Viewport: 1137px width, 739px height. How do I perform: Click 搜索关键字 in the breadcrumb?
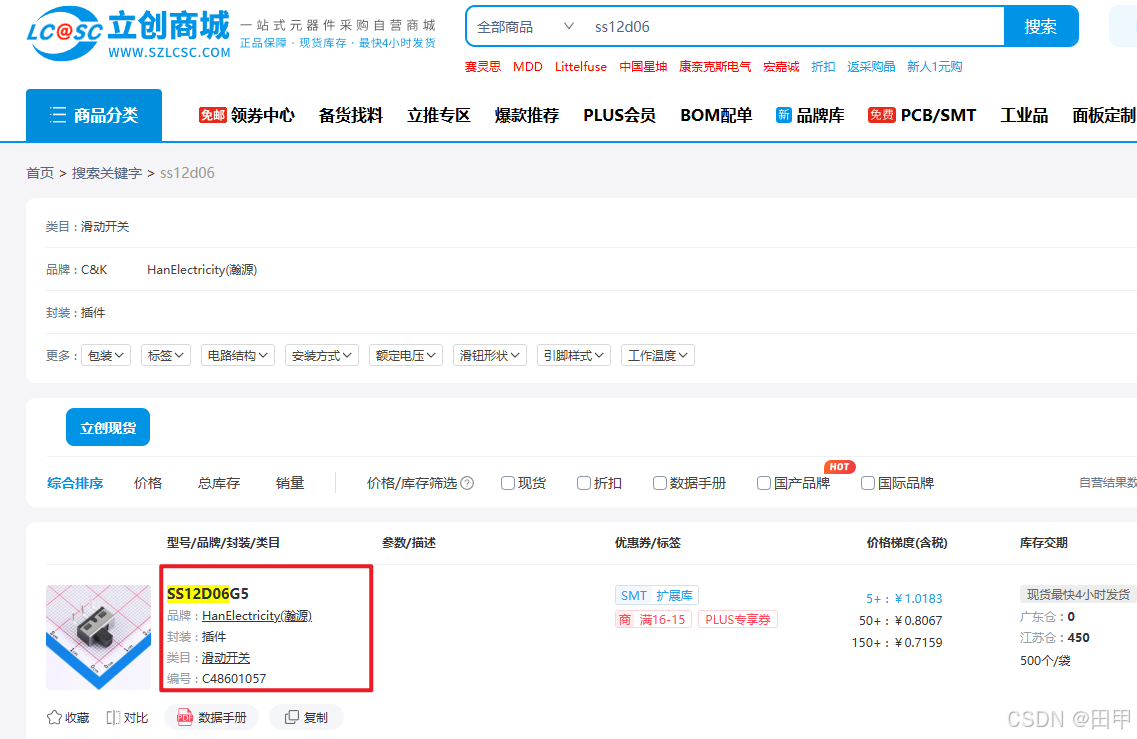click(x=107, y=173)
